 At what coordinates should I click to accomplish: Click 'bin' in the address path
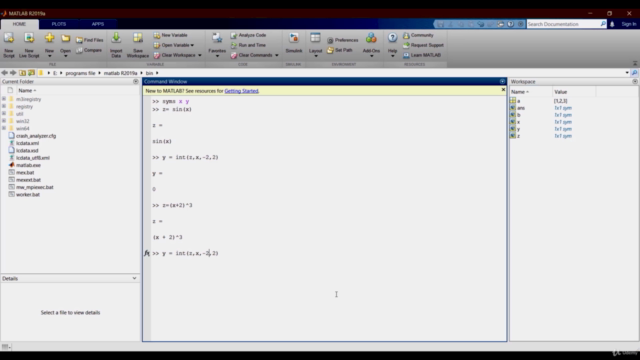pyautogui.click(x=149, y=73)
